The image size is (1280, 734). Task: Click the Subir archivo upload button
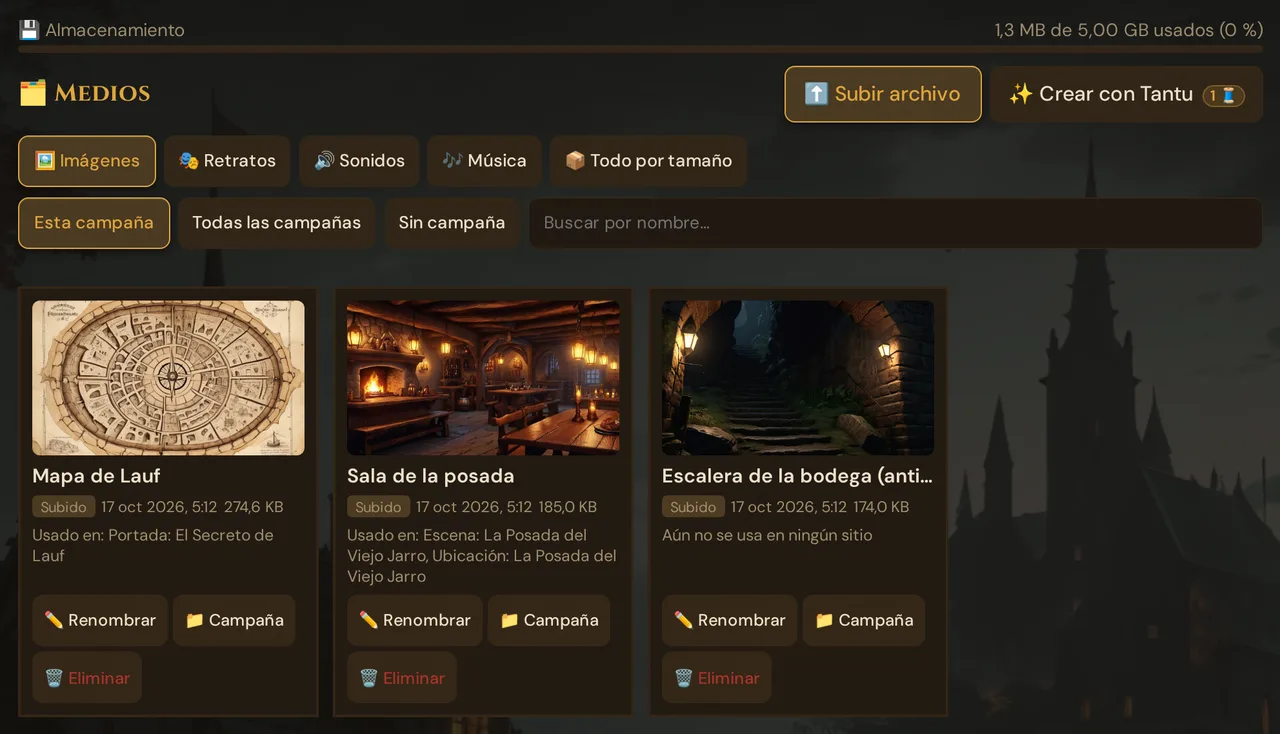click(883, 94)
